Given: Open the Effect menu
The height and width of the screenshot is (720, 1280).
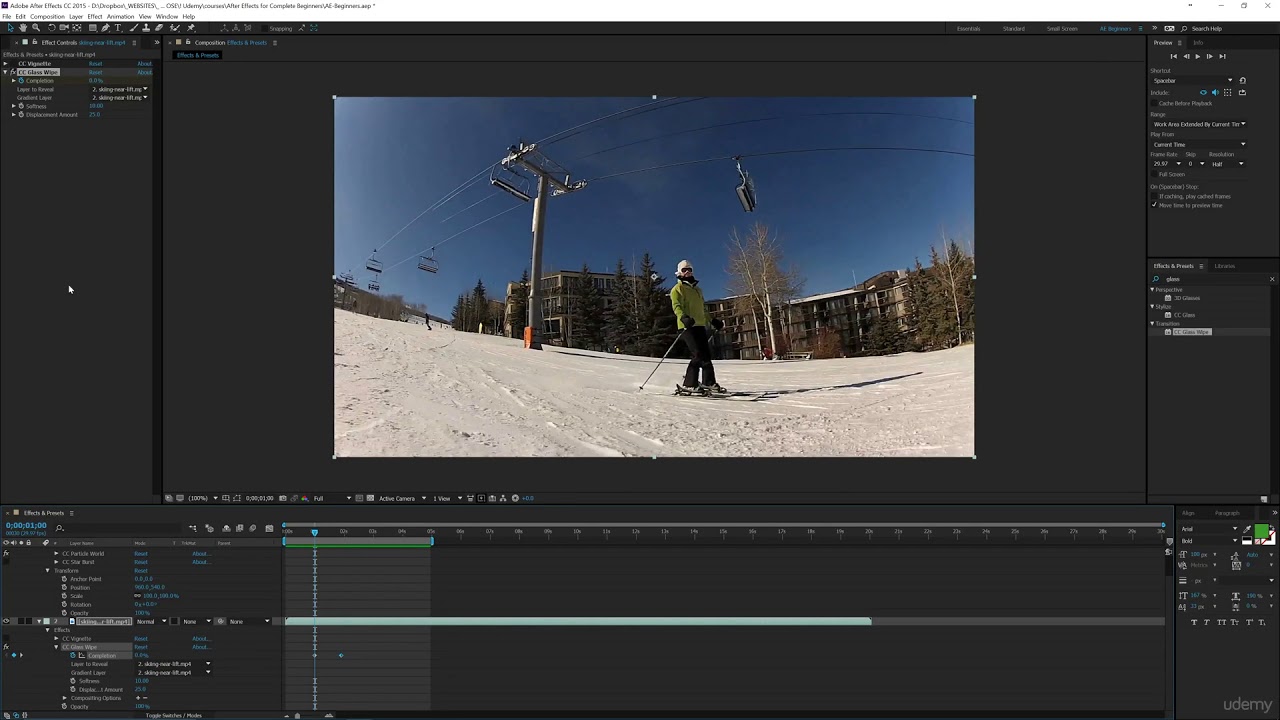Looking at the screenshot, I should tap(95, 16).
